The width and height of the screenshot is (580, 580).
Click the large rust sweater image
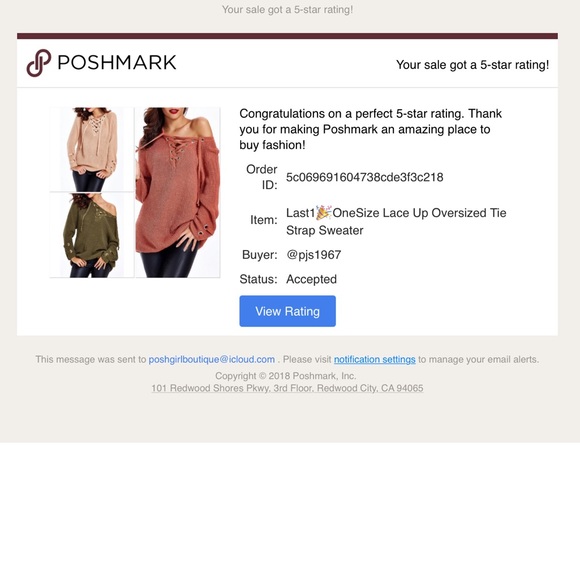(x=178, y=192)
